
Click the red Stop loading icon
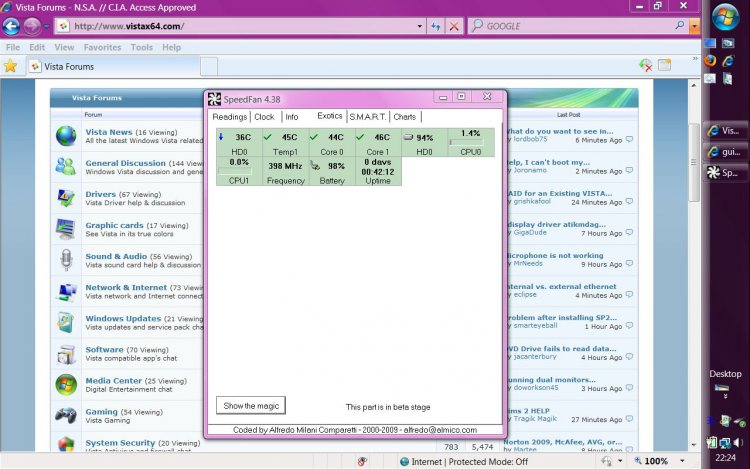pyautogui.click(x=454, y=26)
